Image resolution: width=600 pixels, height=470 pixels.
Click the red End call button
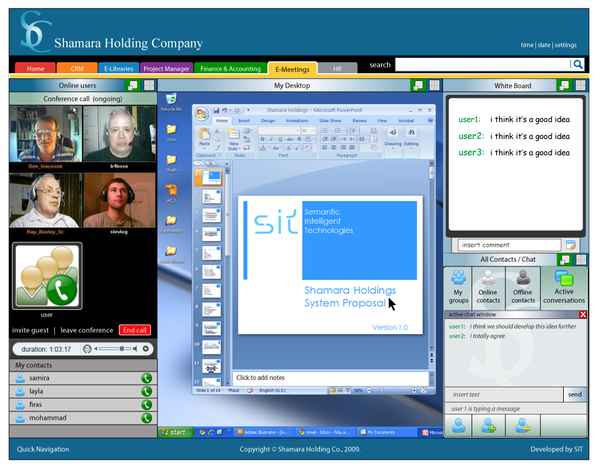tap(135, 330)
